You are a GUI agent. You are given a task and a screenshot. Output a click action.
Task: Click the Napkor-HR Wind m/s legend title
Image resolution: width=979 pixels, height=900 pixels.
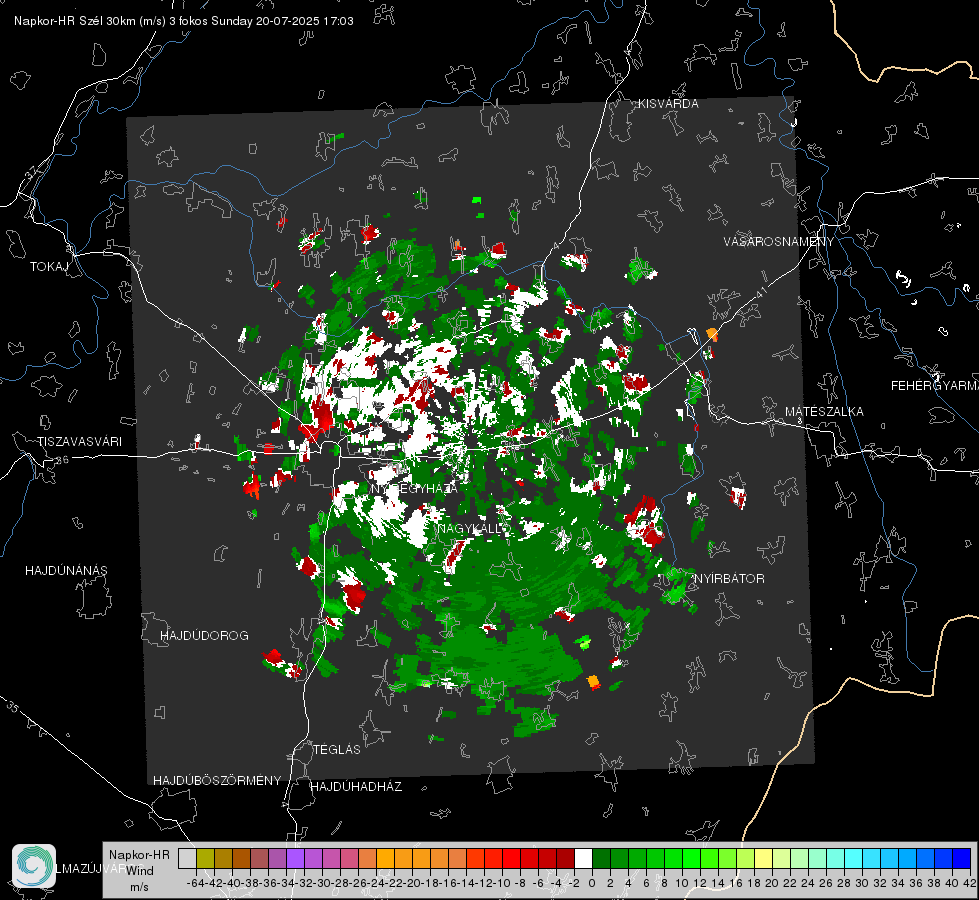click(x=139, y=871)
